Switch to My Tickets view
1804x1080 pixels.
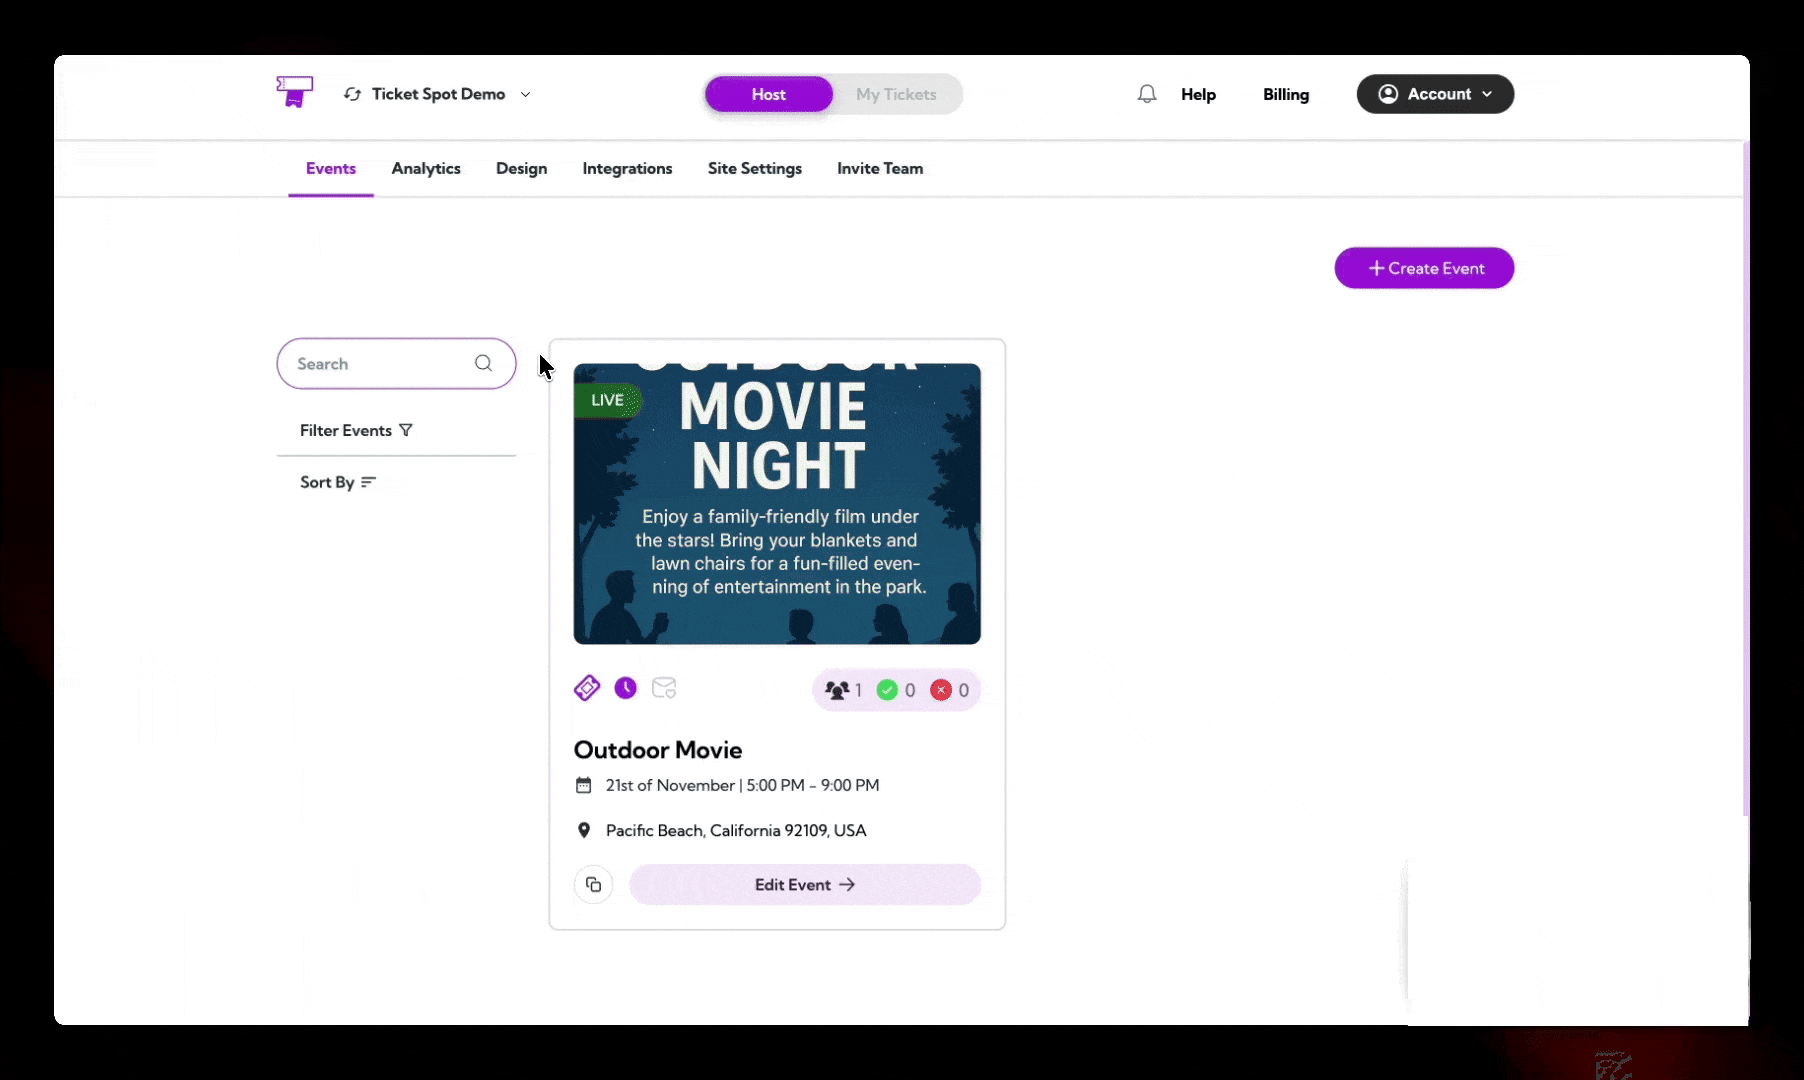pyautogui.click(x=896, y=94)
